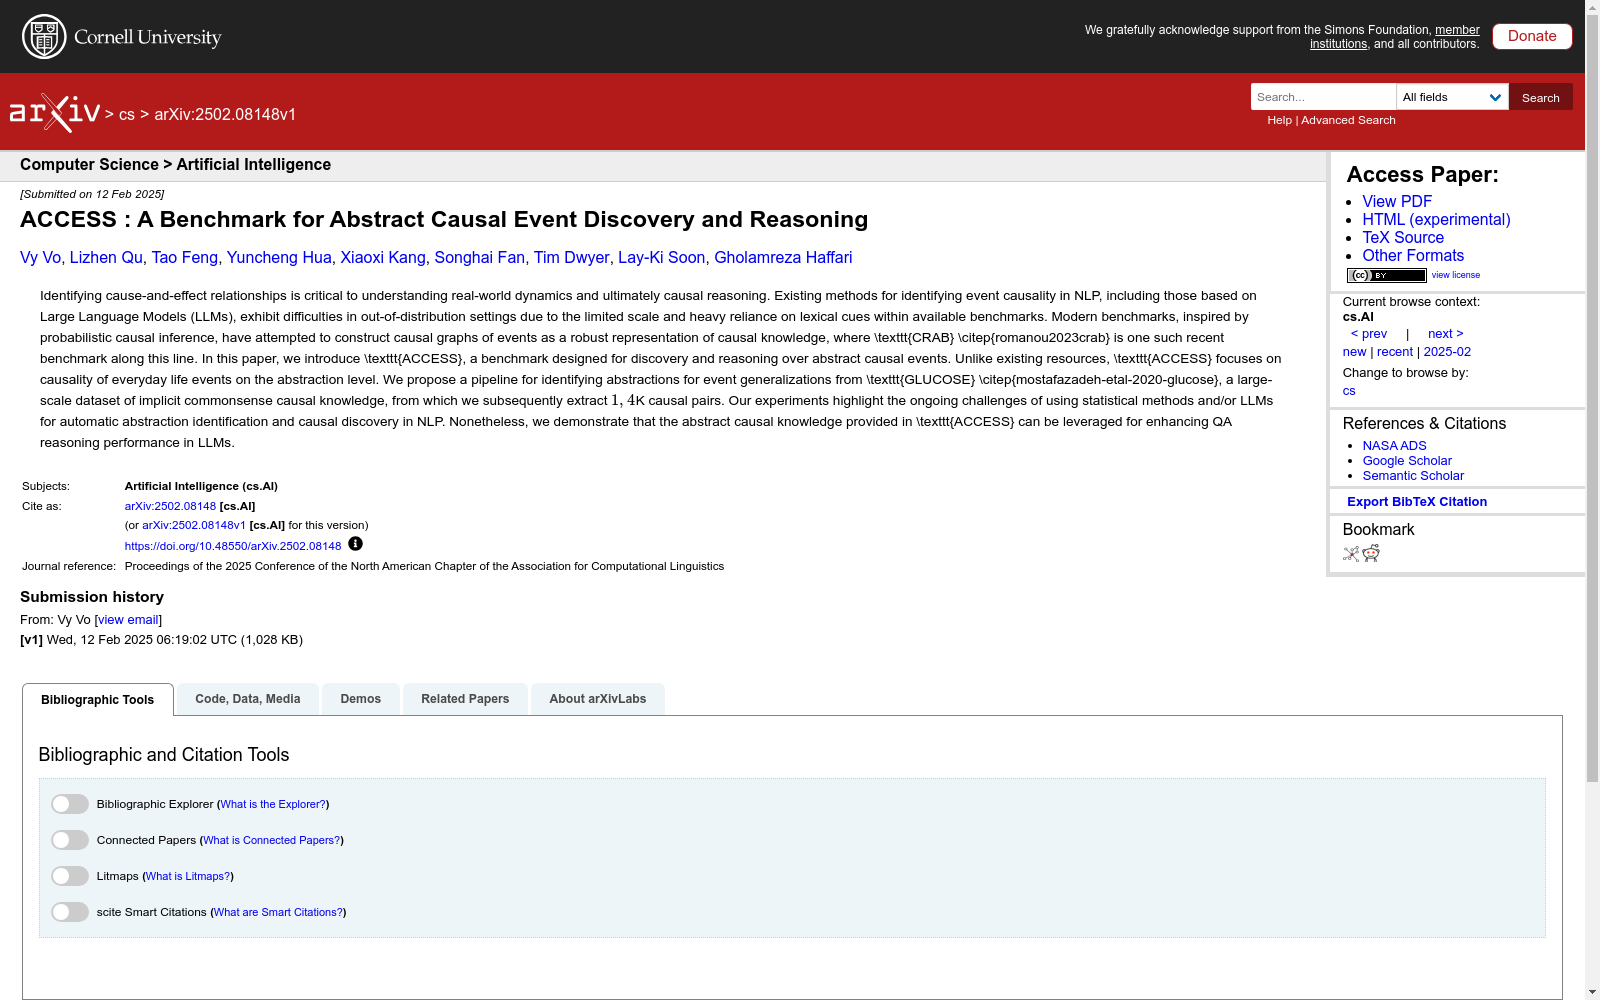Viewport: 1600px width, 1000px height.
Task: Click the page vertical scrollbar
Action: point(1592,400)
